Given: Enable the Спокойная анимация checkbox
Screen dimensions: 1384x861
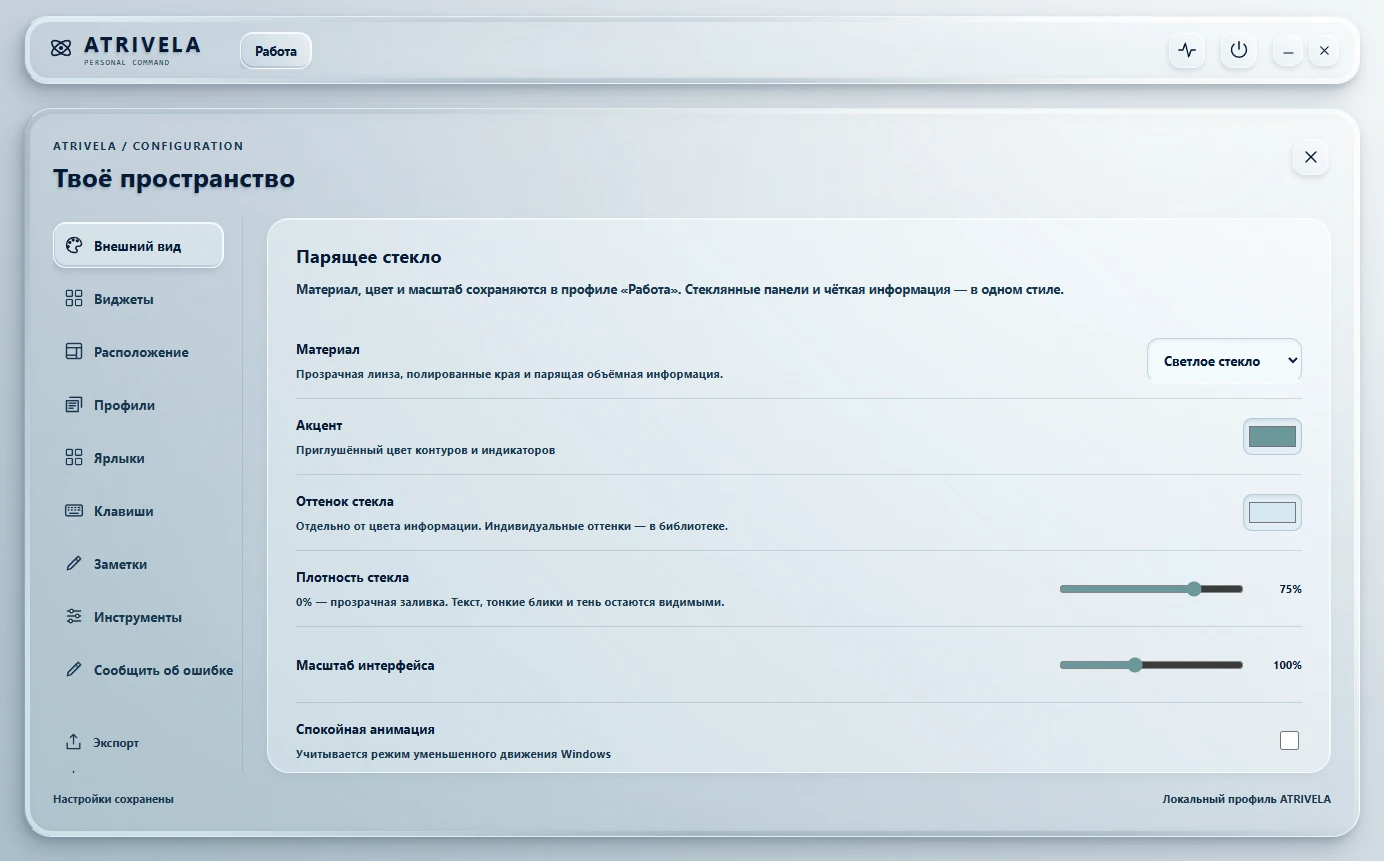Looking at the screenshot, I should point(1290,740).
